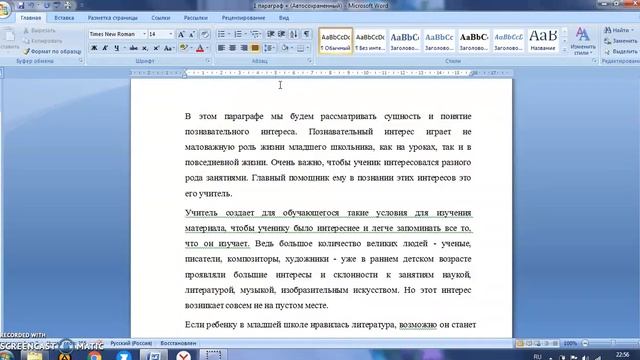The image size is (640, 360).
Task: Apply the Название (Title) style
Action: (x=543, y=41)
